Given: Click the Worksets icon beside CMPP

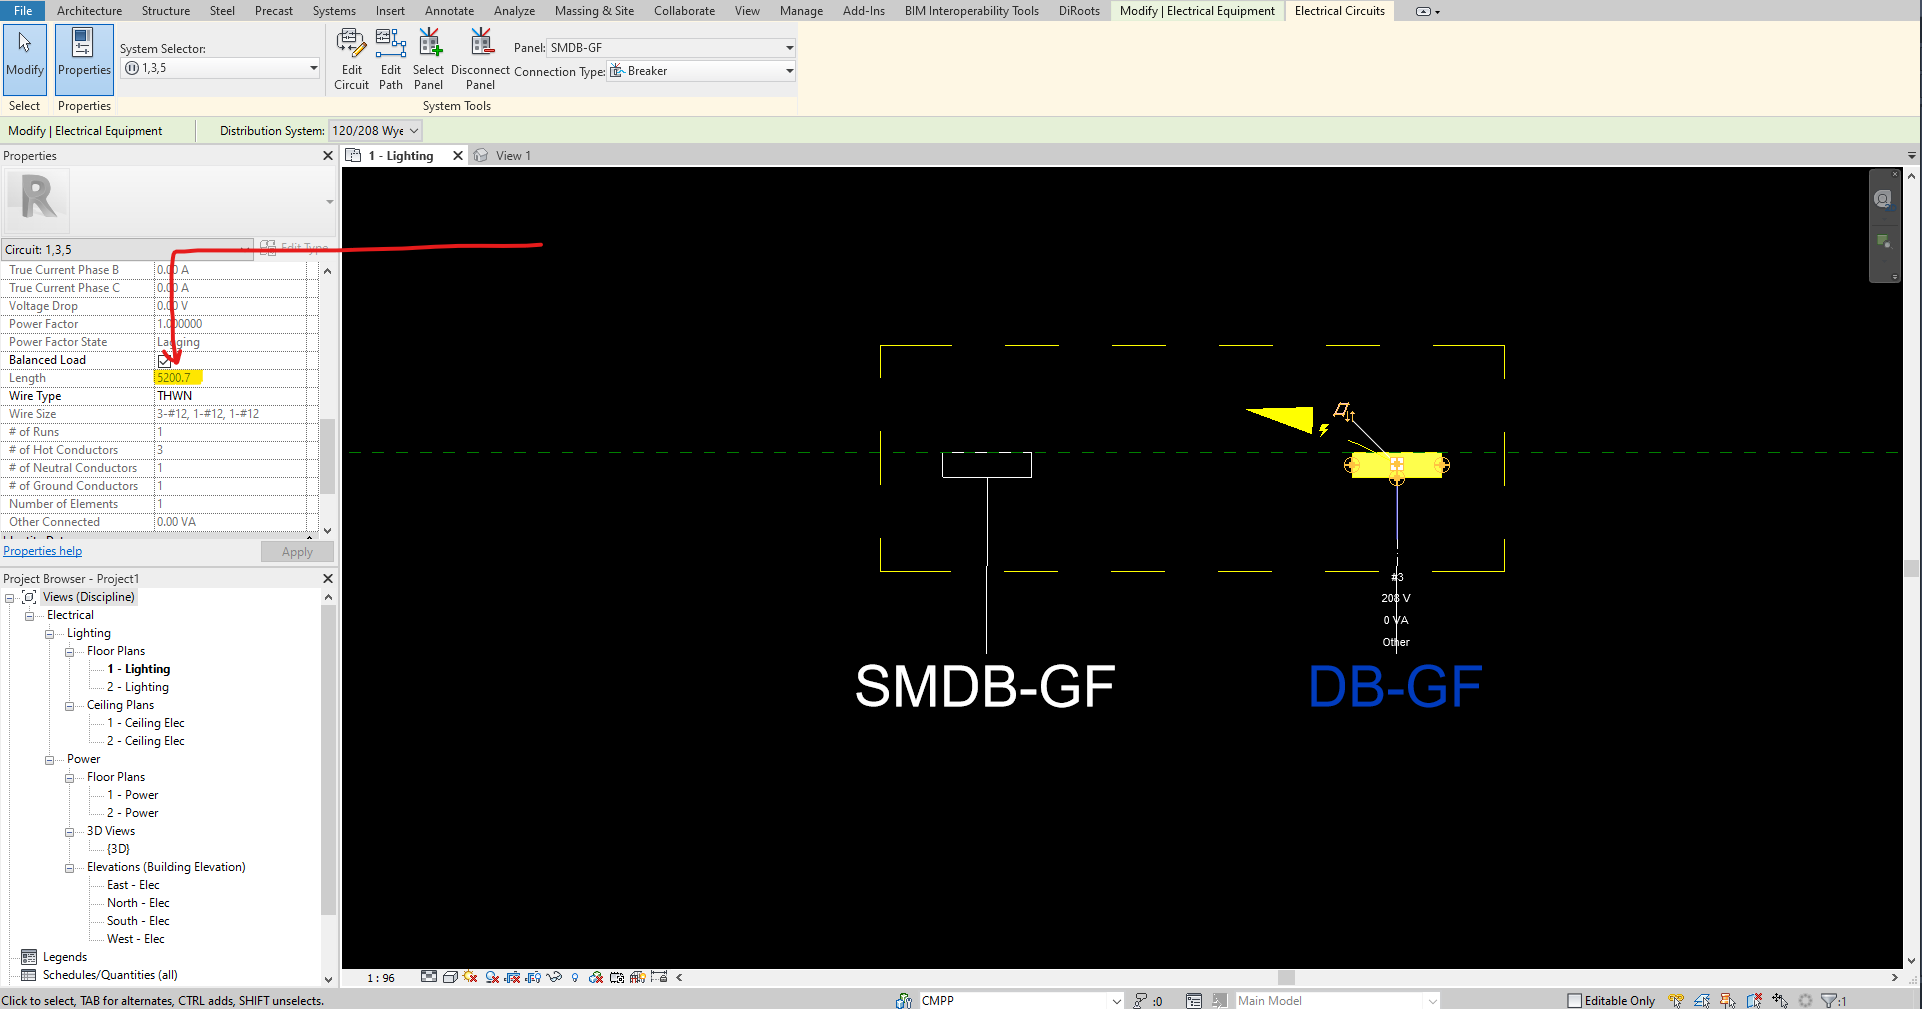Looking at the screenshot, I should [x=904, y=1000].
